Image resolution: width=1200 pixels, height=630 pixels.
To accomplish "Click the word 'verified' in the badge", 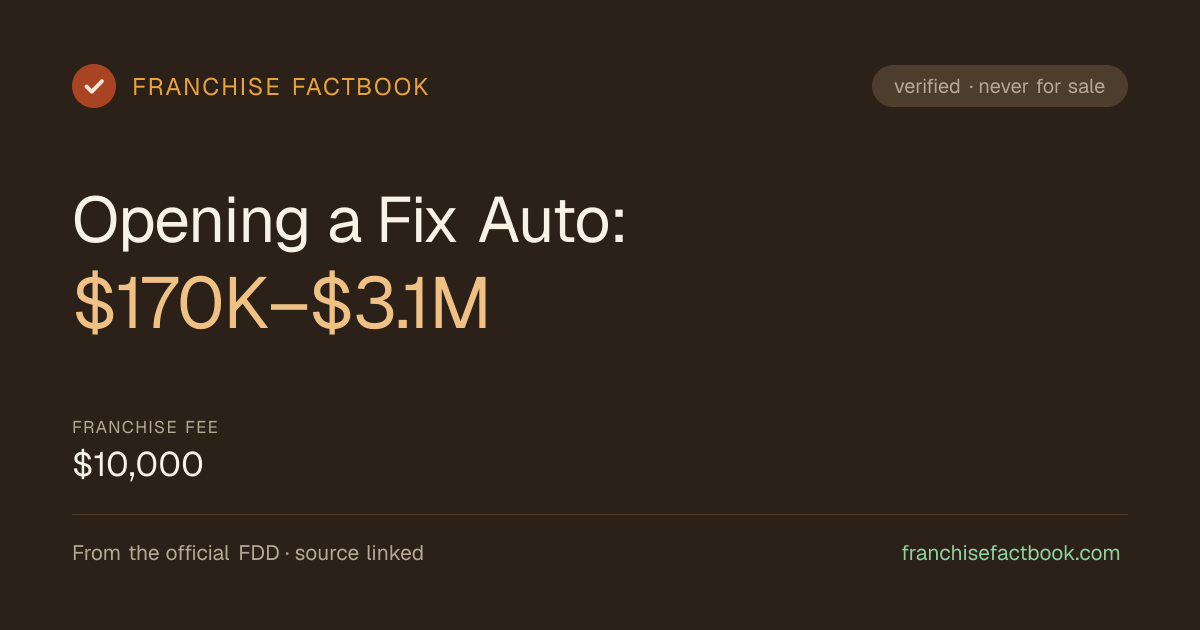I will click(x=927, y=87).
